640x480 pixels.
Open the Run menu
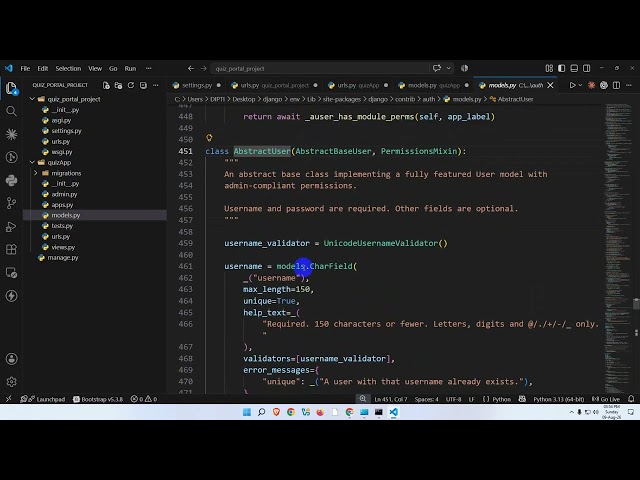[x=130, y=69]
